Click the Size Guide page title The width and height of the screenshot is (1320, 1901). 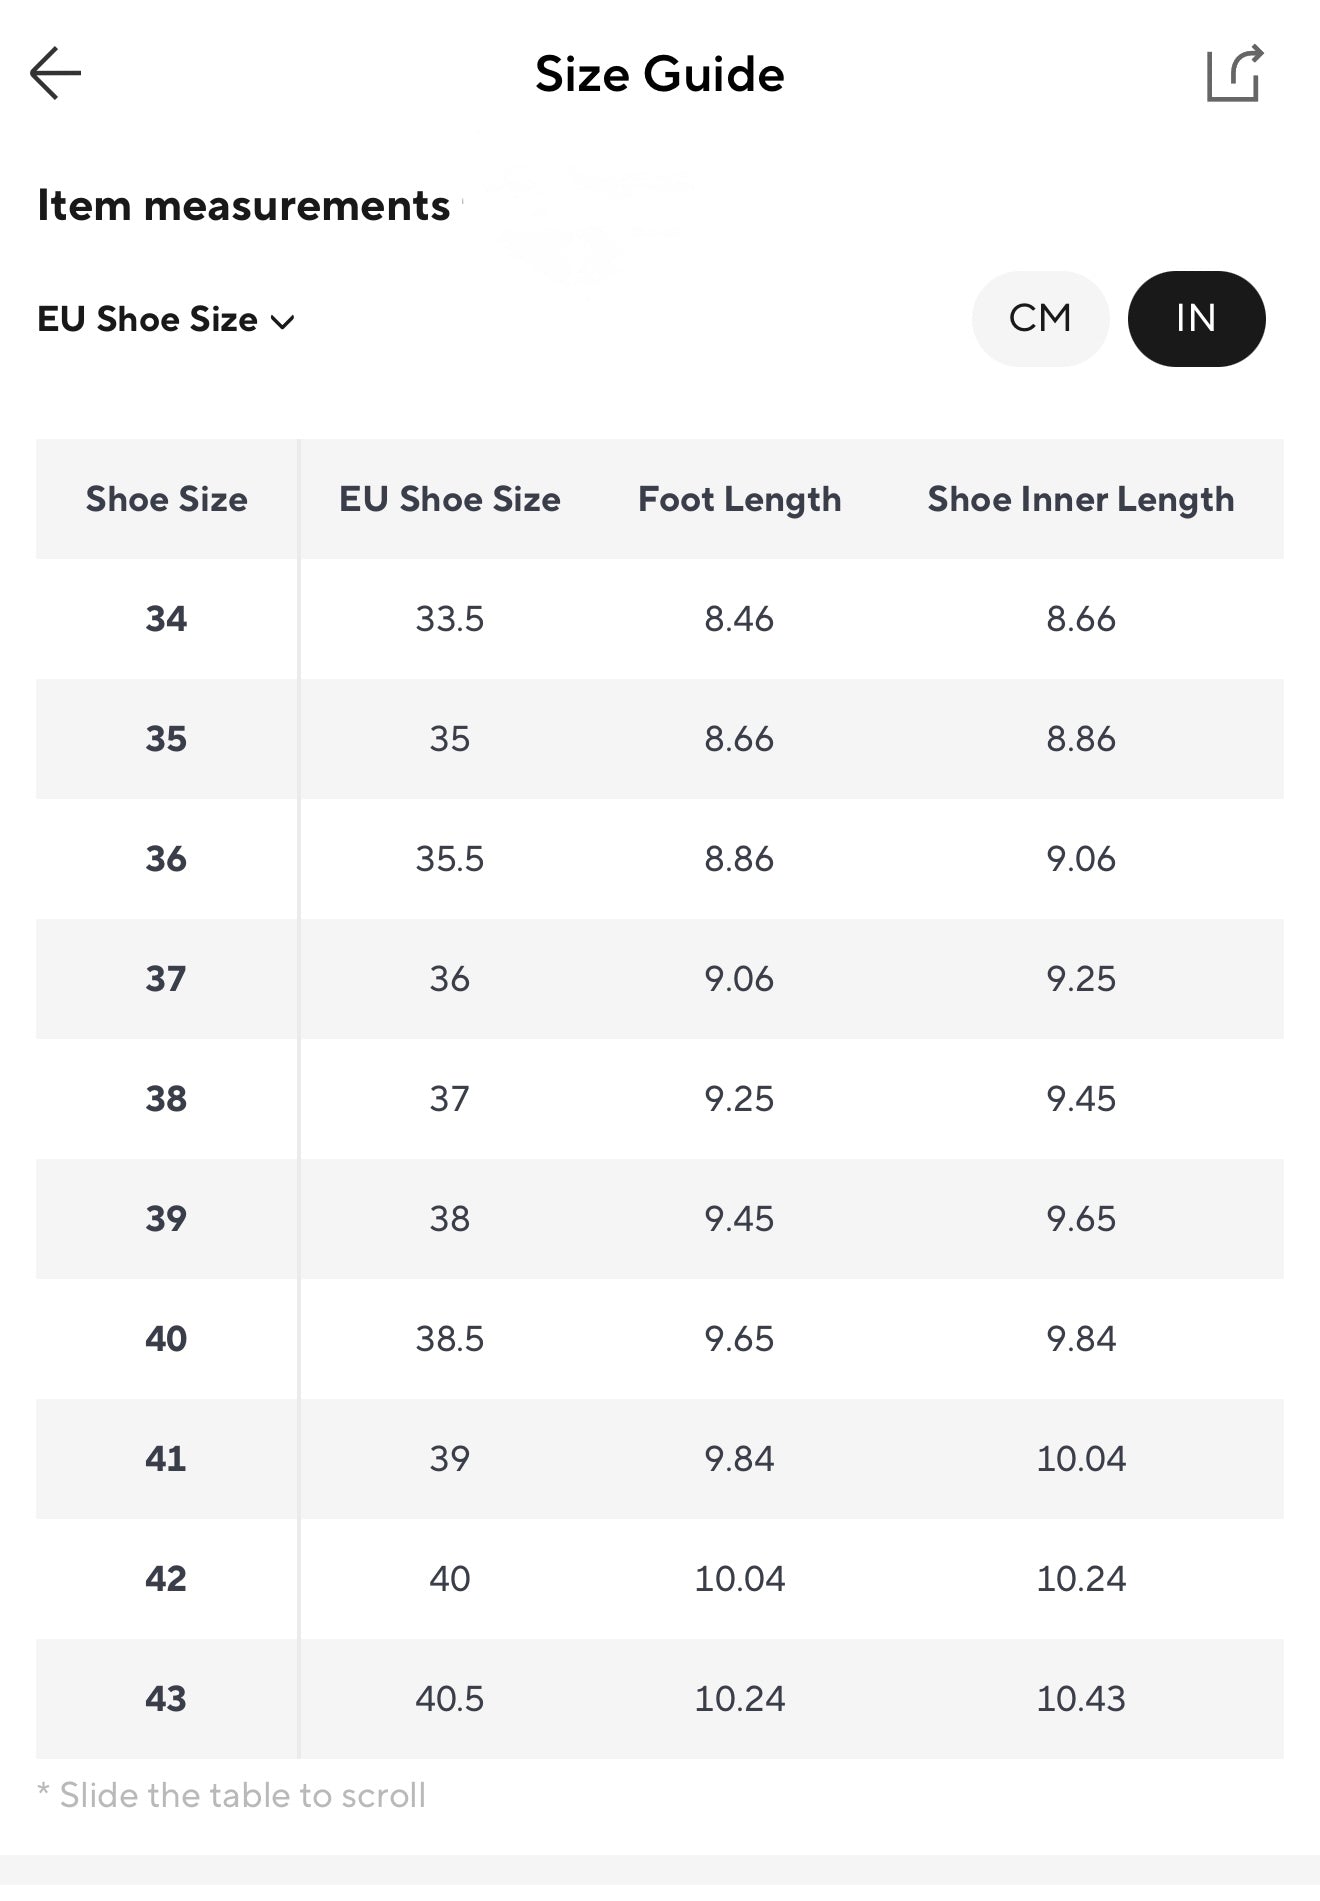659,74
